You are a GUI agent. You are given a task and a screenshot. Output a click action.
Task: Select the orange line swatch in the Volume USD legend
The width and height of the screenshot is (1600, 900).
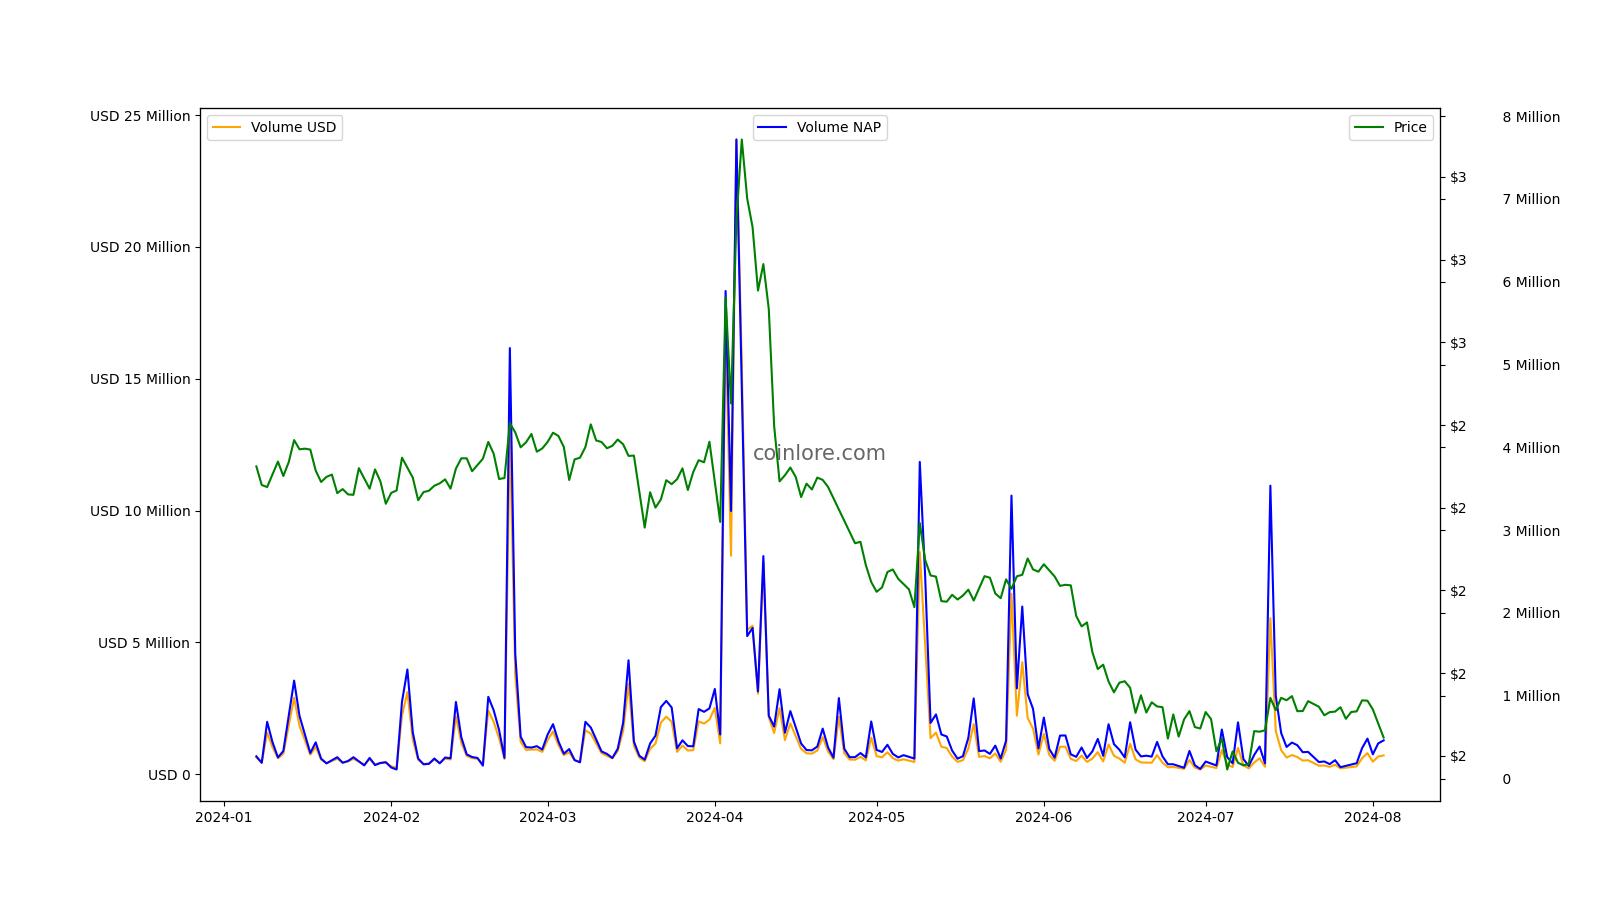pyautogui.click(x=227, y=128)
